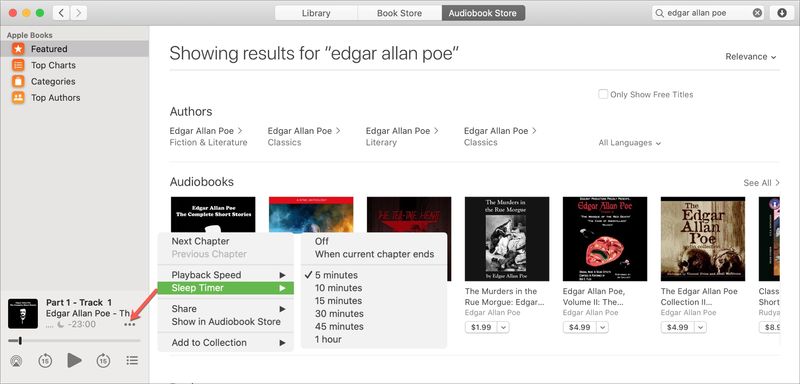Screen dimensions: 800x384
Task: Open The Murders in the Rue Morgue title
Action: tap(505, 297)
